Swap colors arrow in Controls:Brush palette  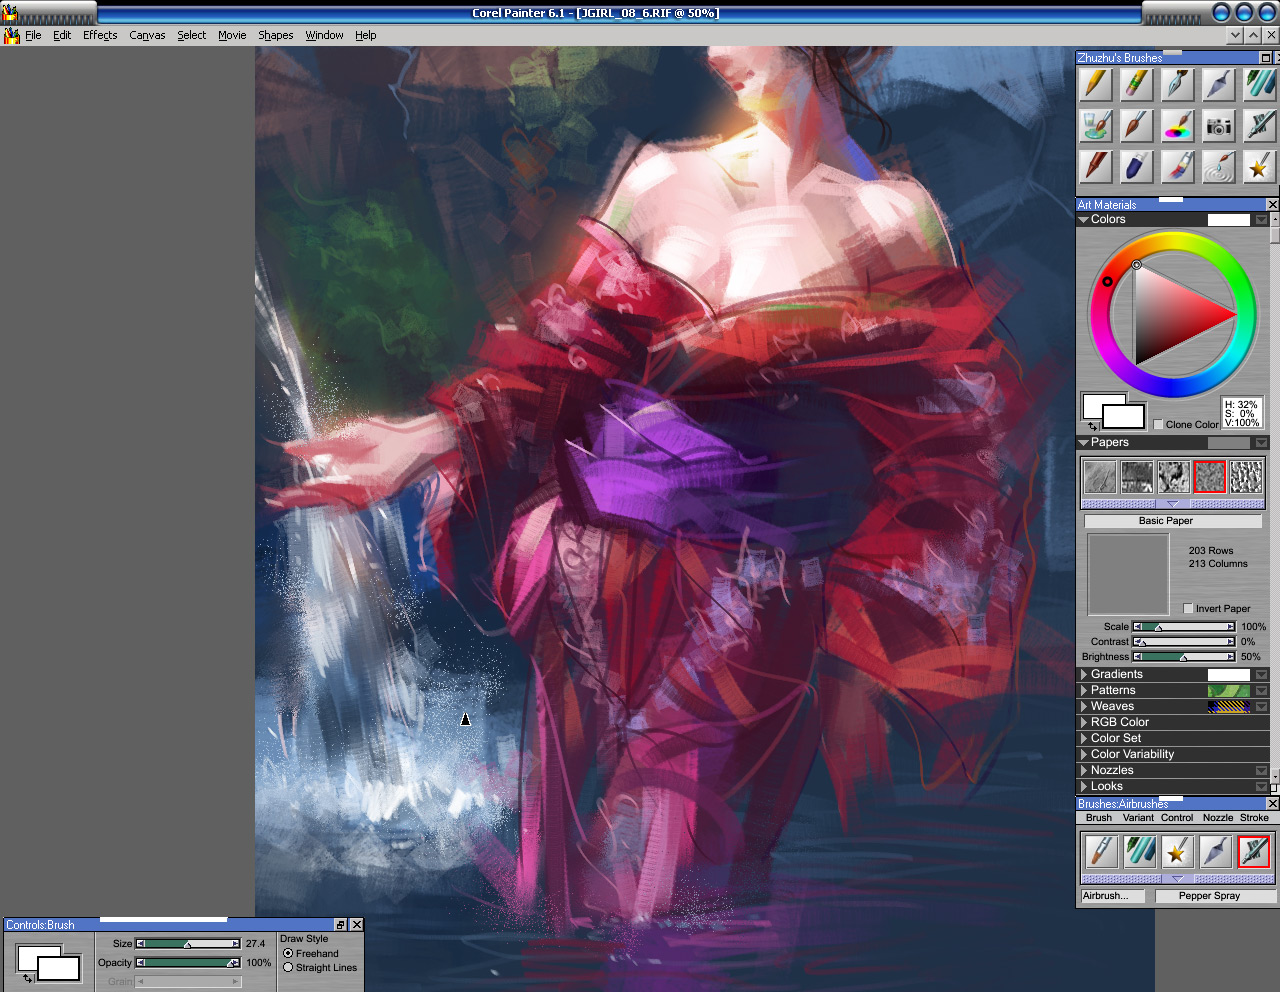[28, 978]
